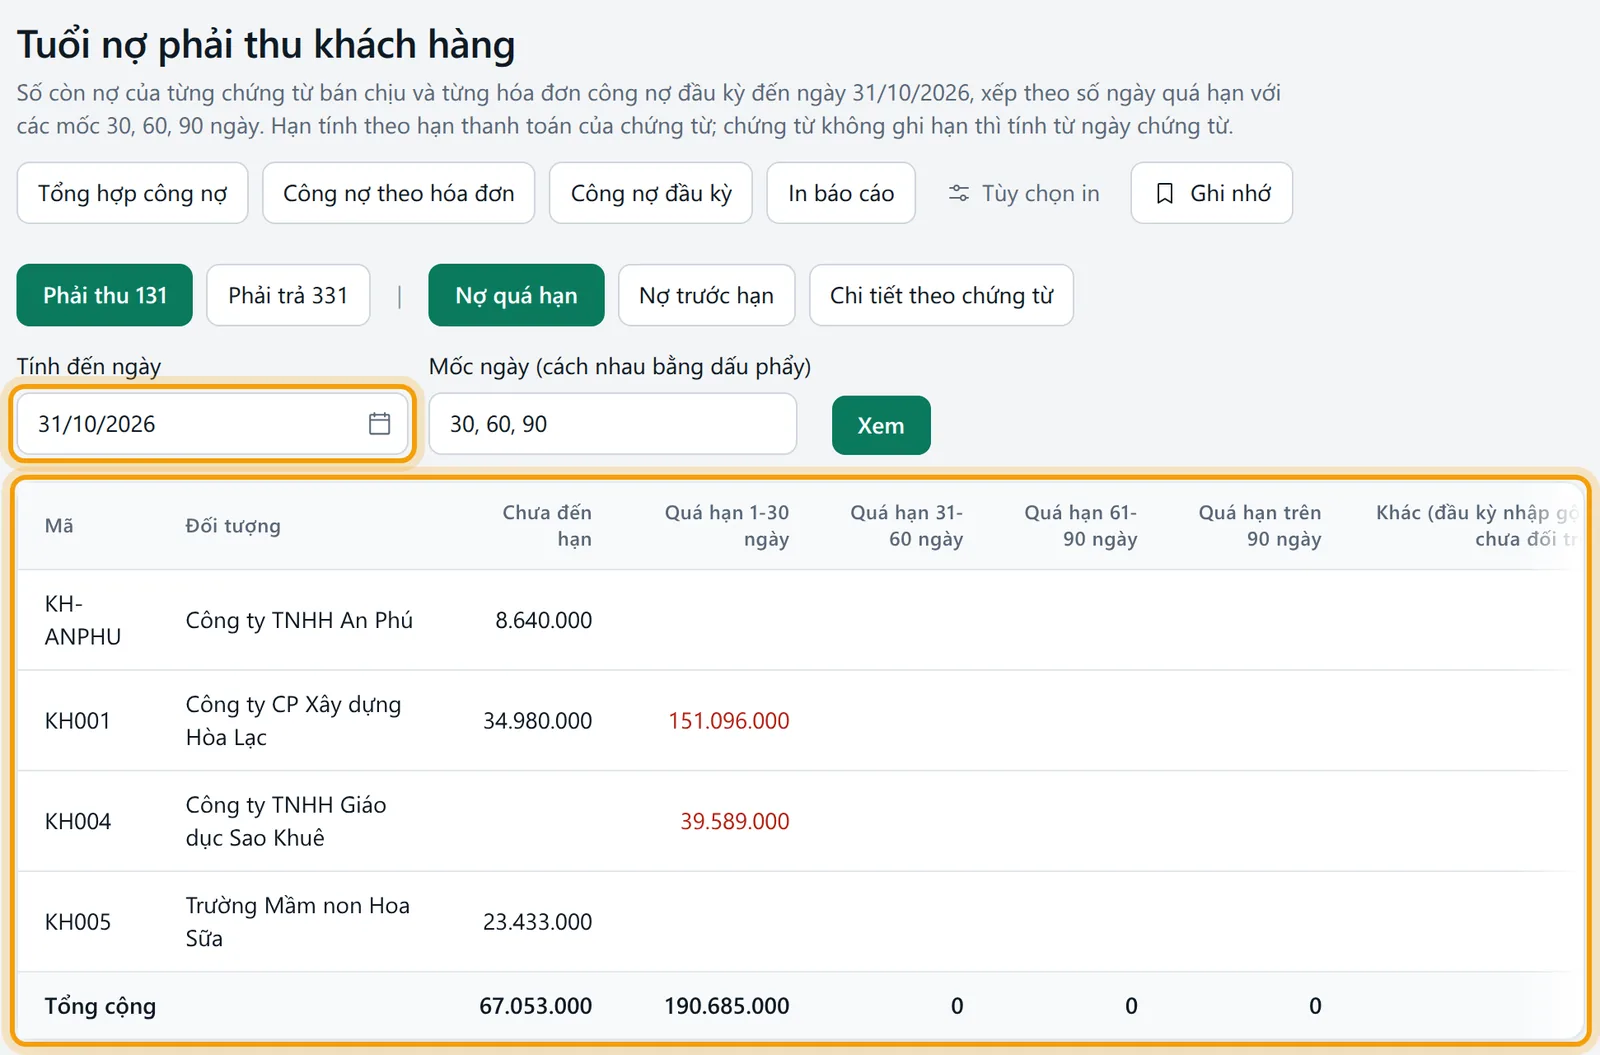Go to Công nợ đầu kỳ
Image resolution: width=1600 pixels, height=1055 pixels.
coord(651,193)
